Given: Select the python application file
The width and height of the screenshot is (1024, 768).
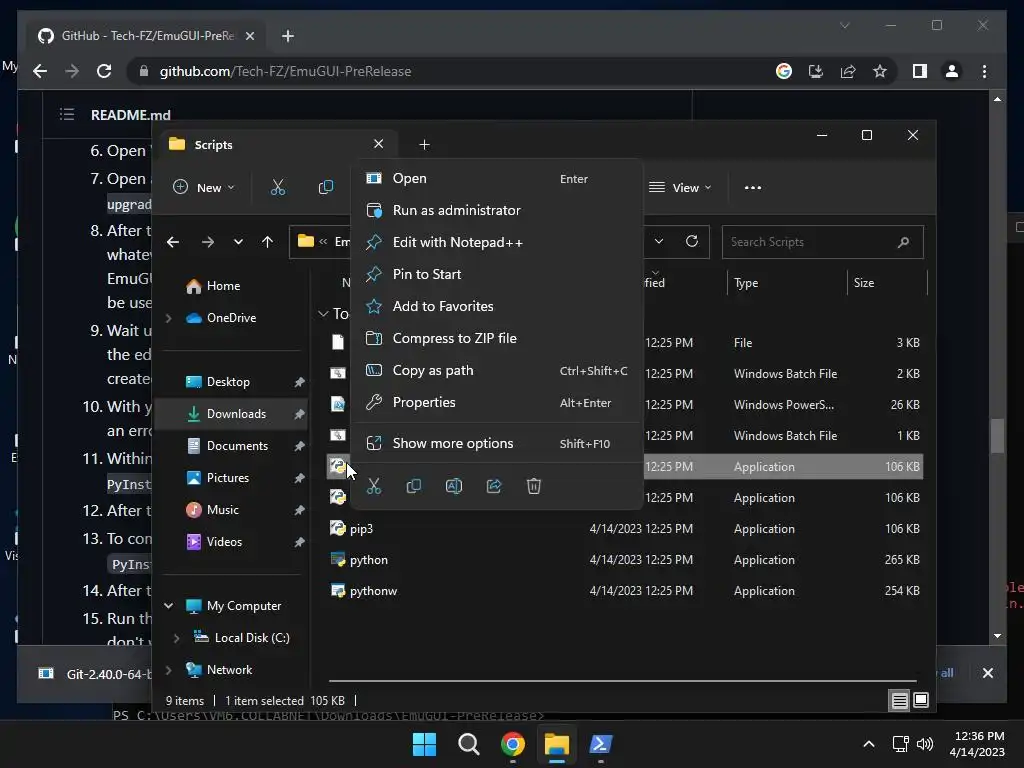Looking at the screenshot, I should 368,560.
